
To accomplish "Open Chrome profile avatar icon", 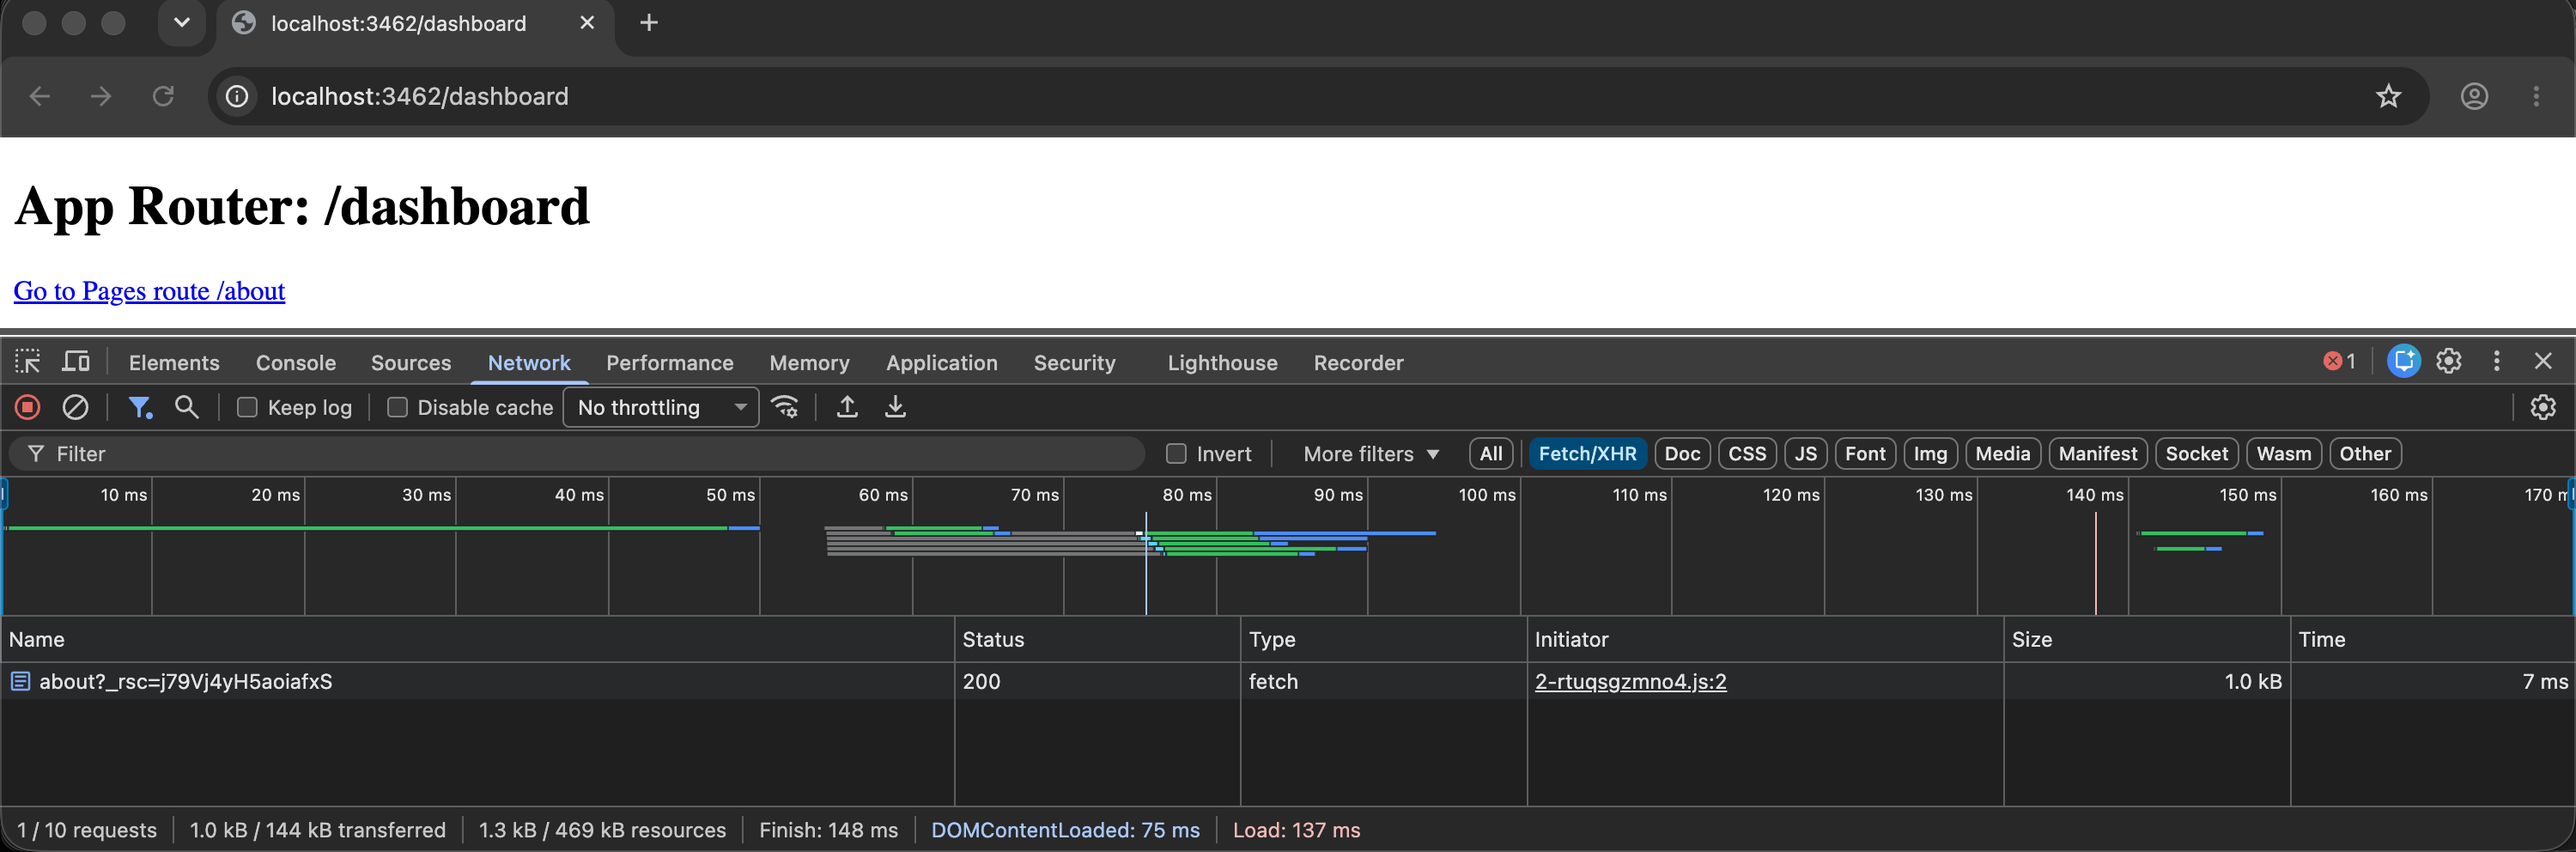I will click(x=2474, y=96).
